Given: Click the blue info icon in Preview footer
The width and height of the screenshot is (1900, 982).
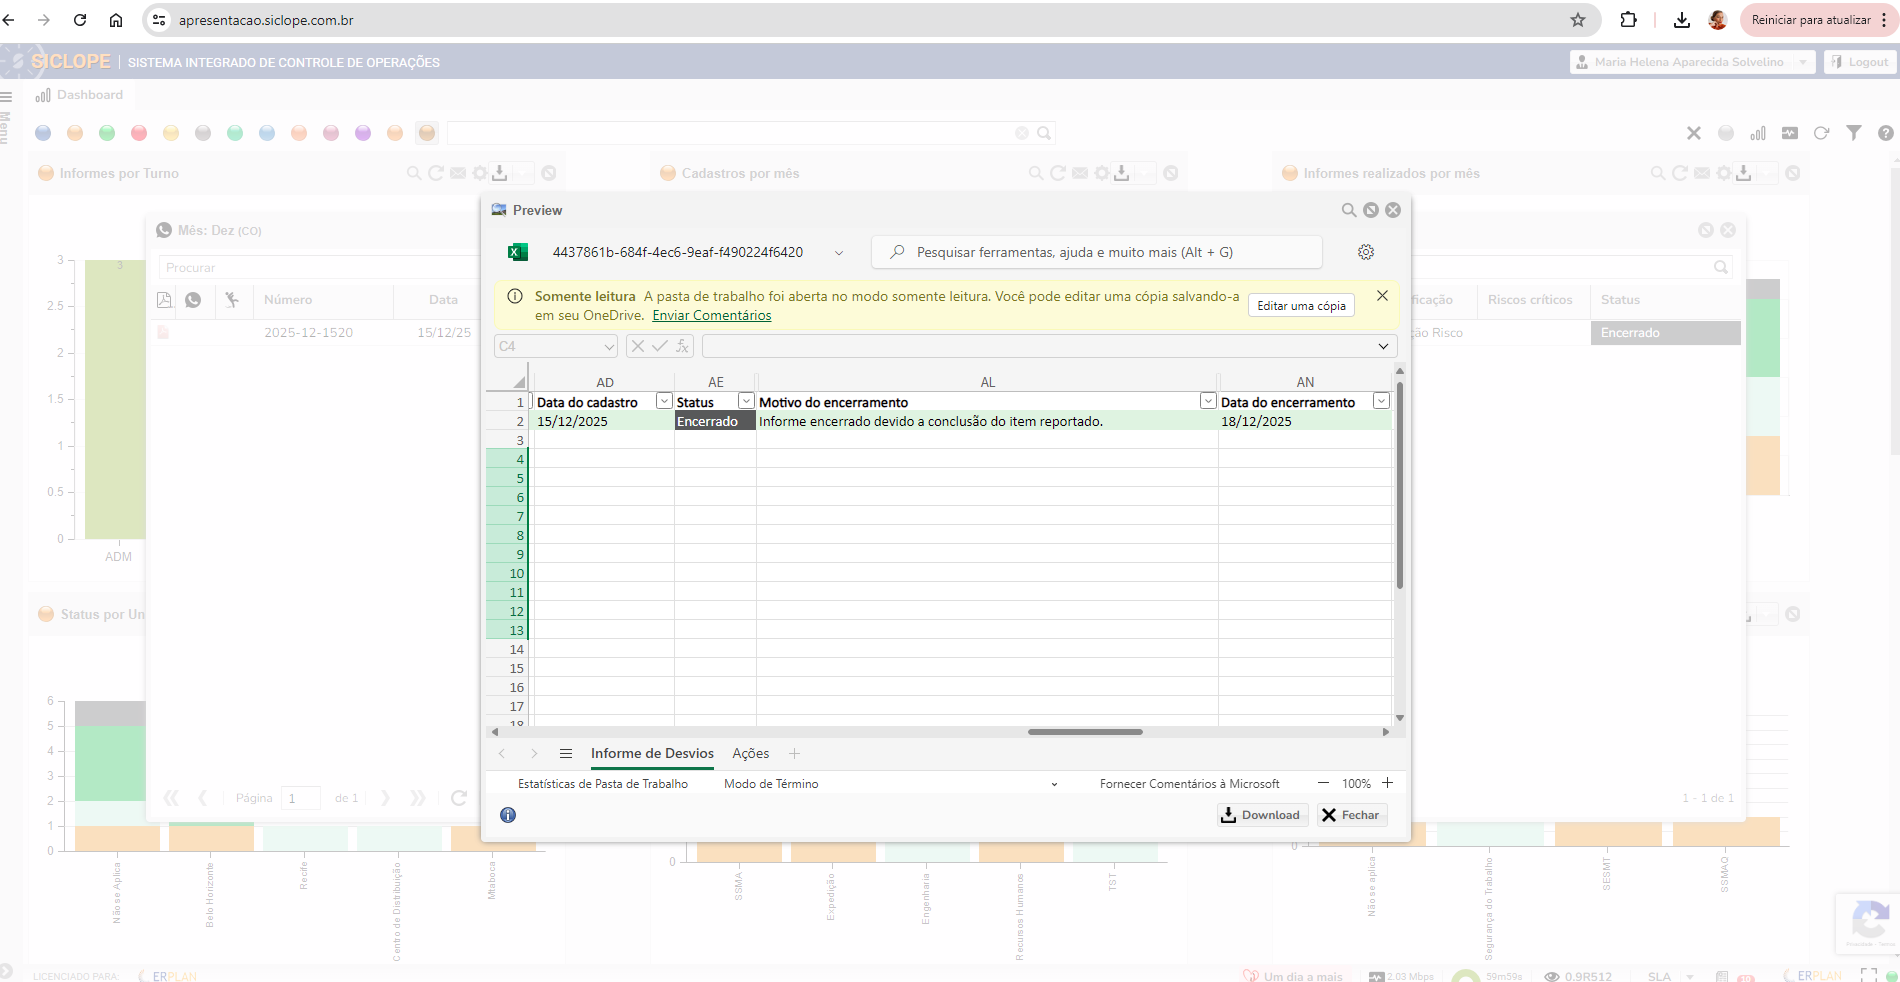Looking at the screenshot, I should 508,815.
